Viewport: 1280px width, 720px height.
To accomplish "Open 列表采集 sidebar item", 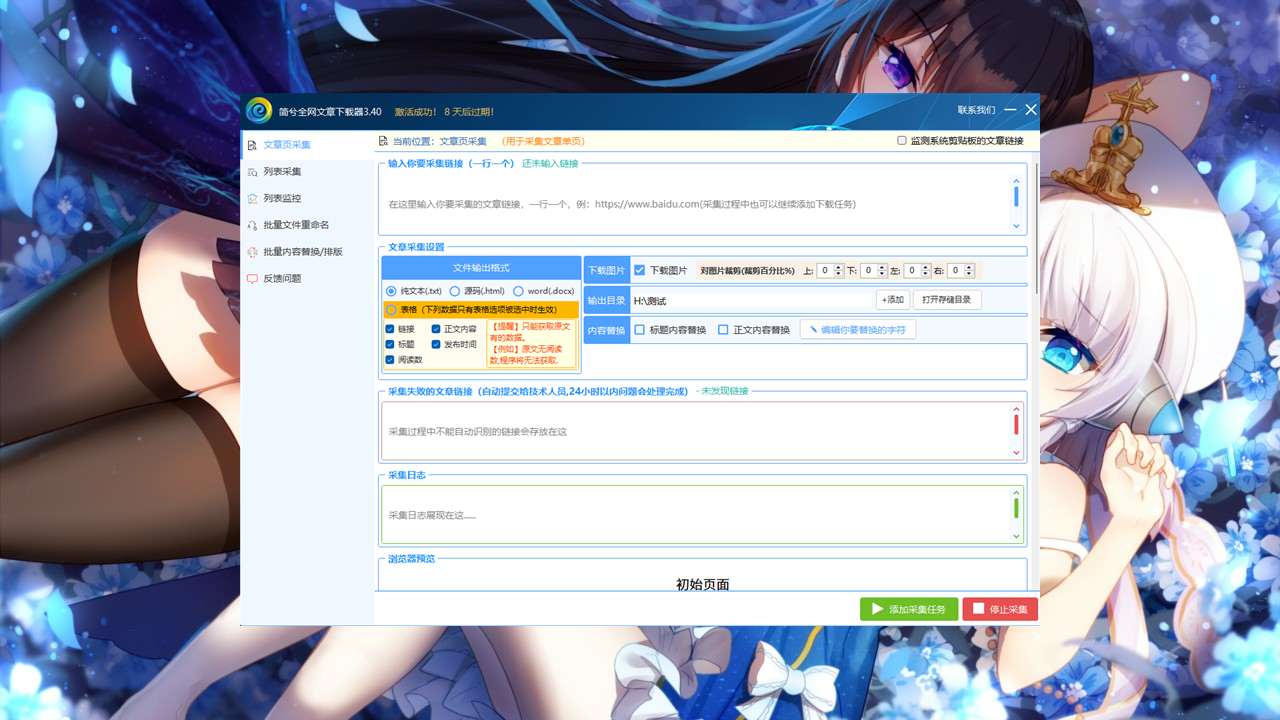I will pyautogui.click(x=307, y=172).
